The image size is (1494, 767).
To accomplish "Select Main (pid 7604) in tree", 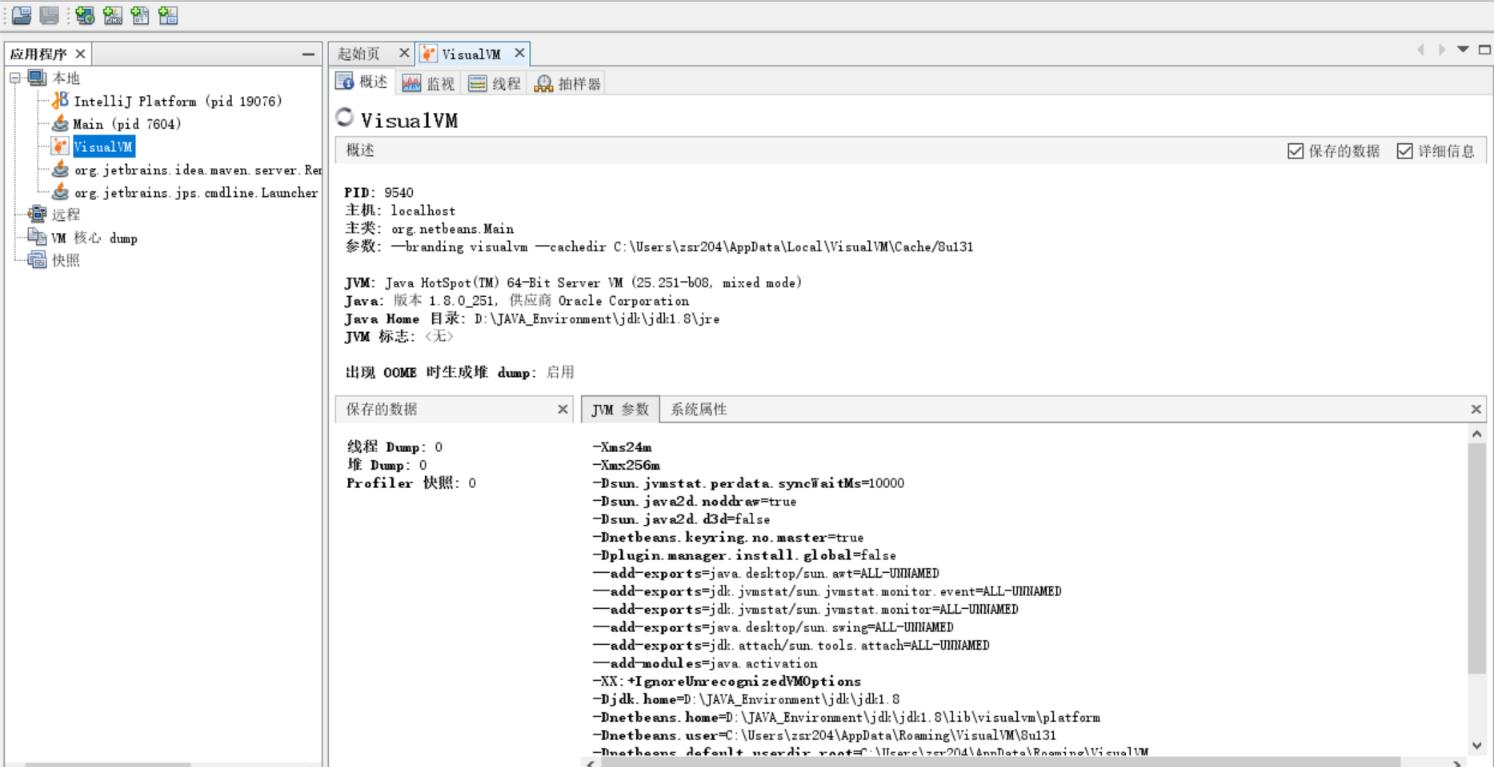I will (127, 124).
